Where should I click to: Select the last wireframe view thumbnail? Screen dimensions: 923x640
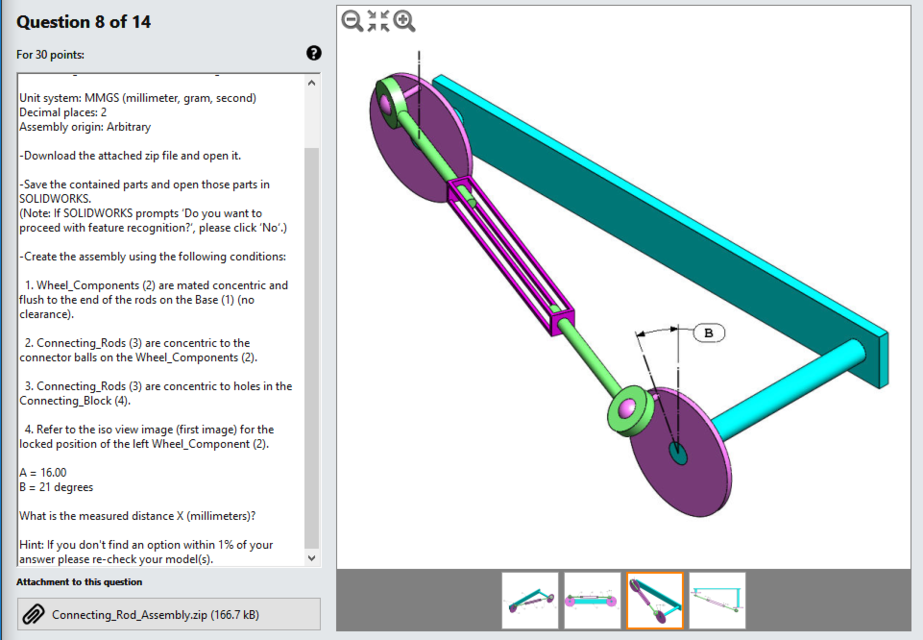(715, 600)
